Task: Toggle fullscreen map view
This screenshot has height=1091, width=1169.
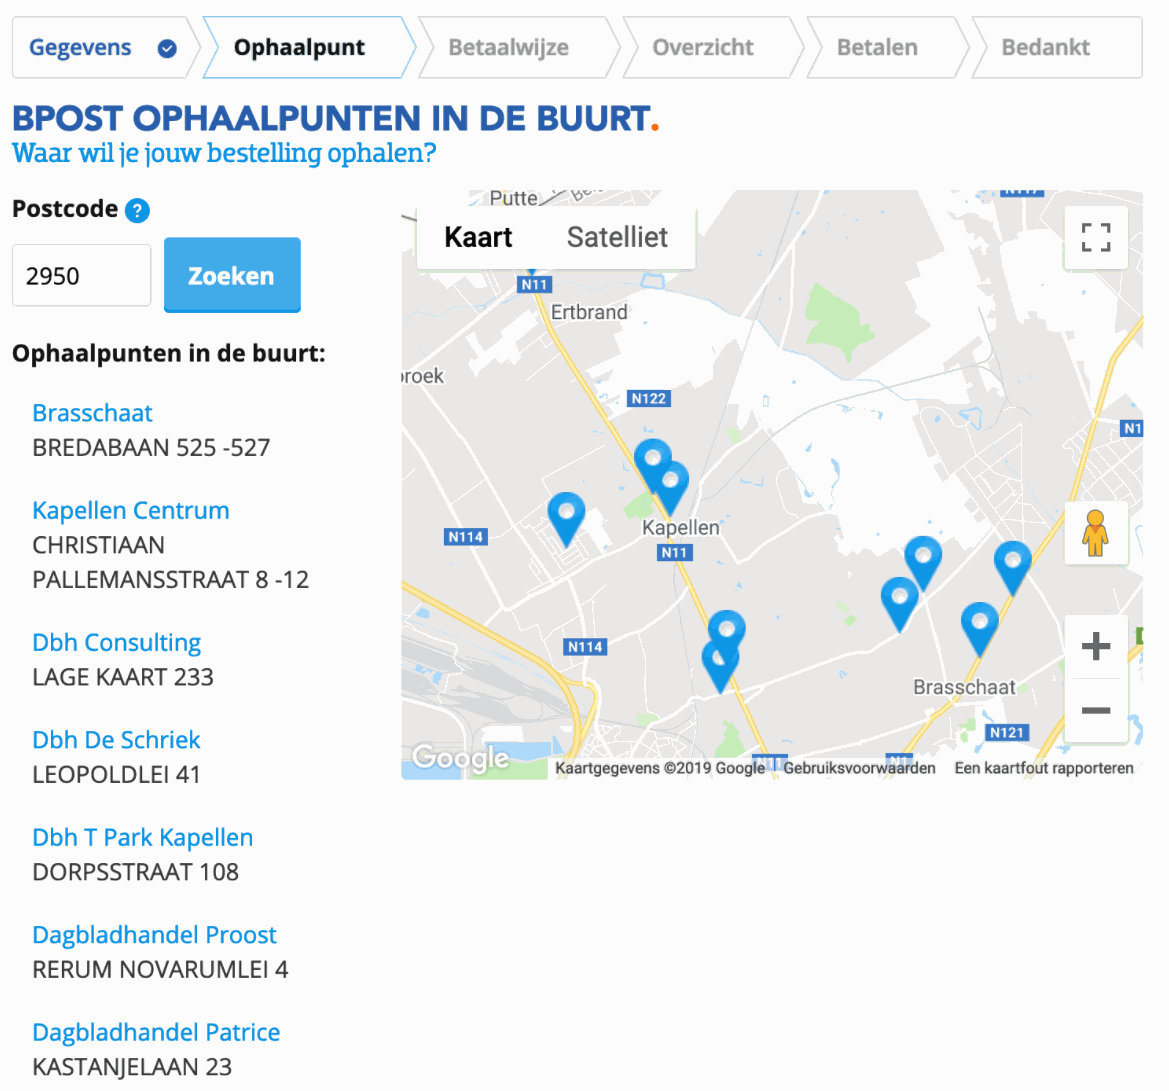Action: [1095, 237]
